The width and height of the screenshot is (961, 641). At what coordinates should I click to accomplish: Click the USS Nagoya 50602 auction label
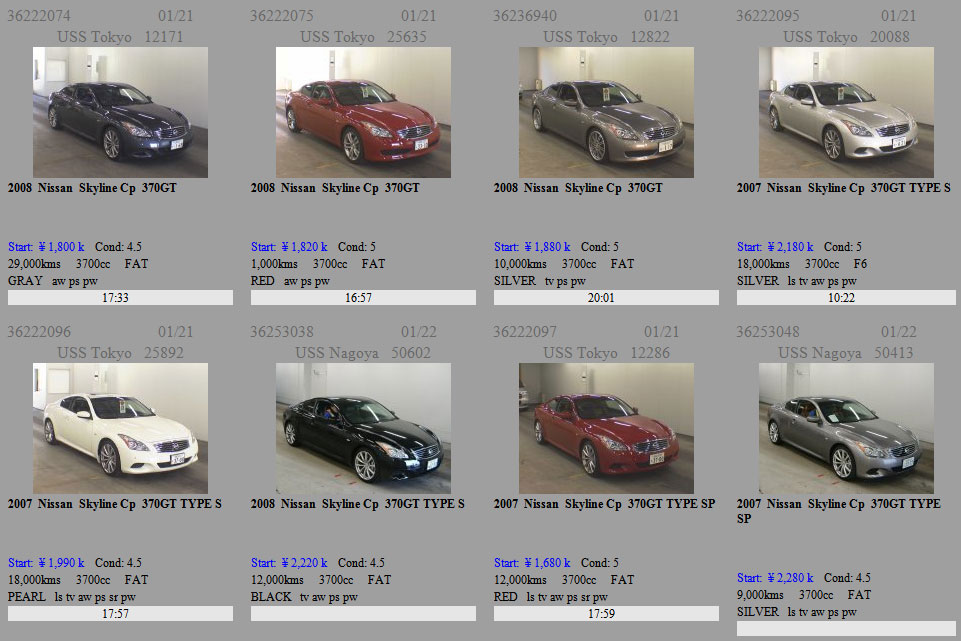[x=363, y=354]
